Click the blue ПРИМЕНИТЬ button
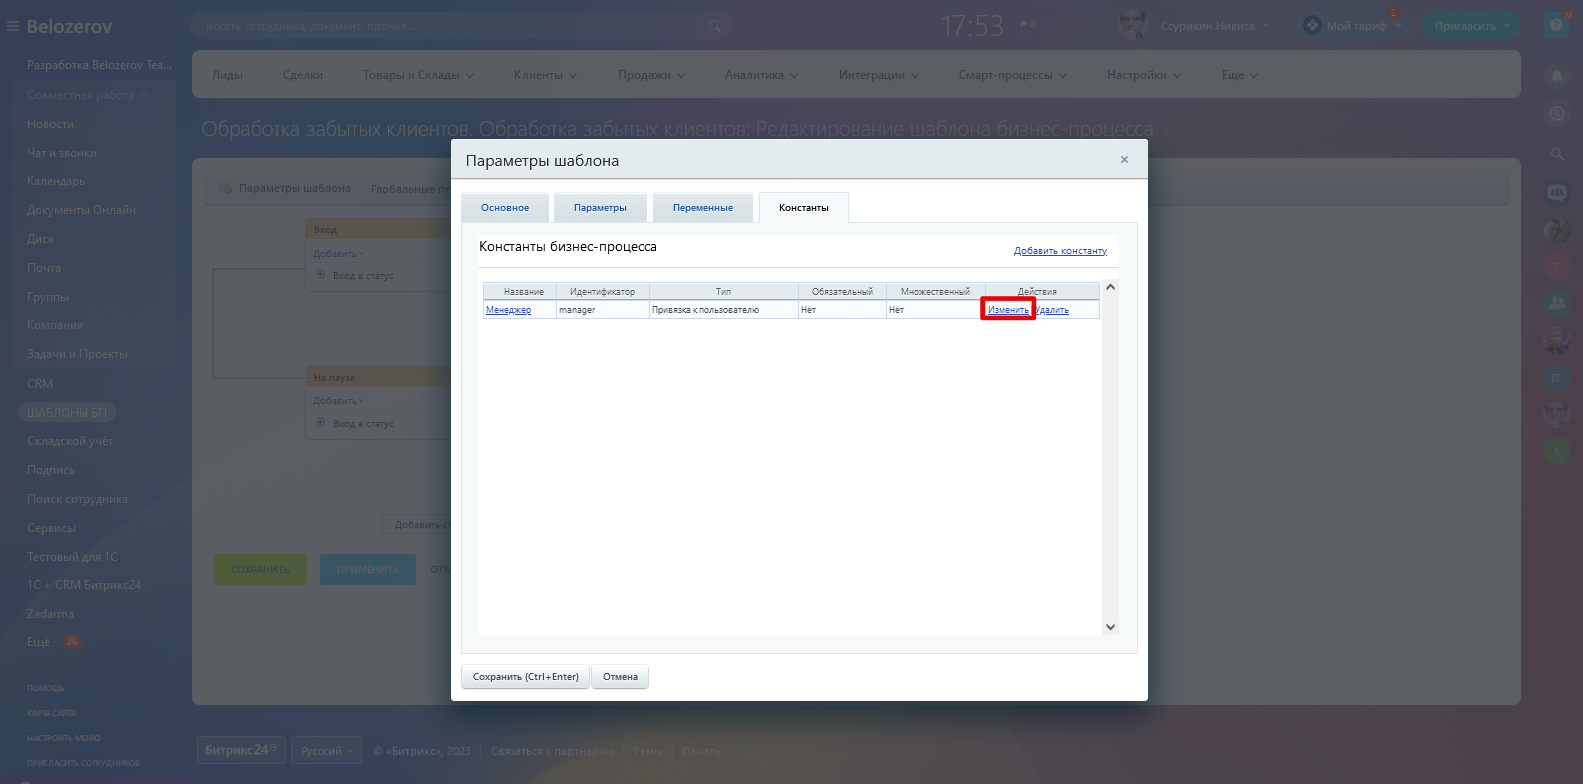Image resolution: width=1583 pixels, height=784 pixels. pos(367,569)
